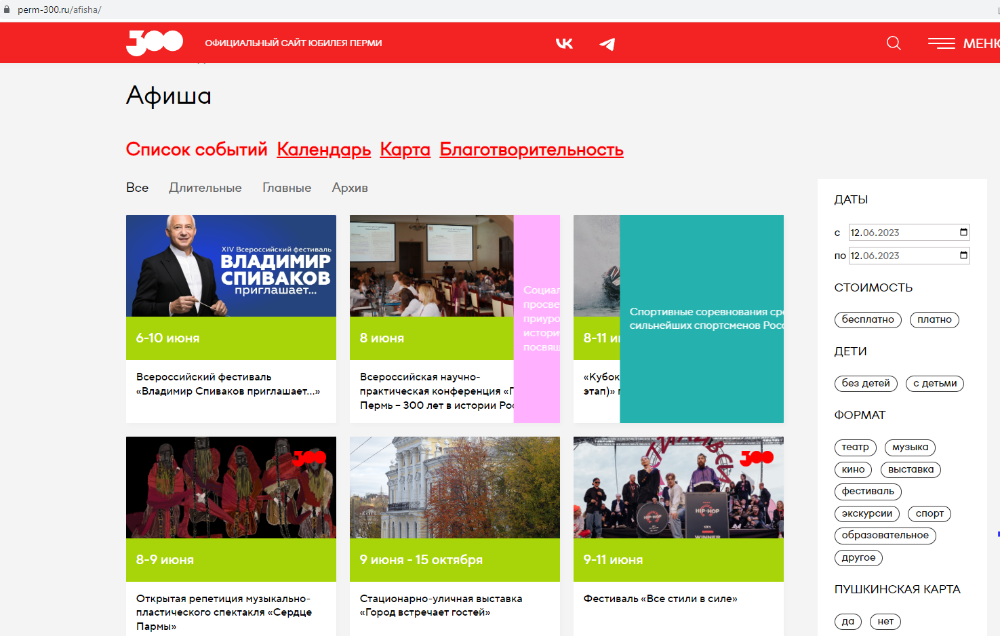Open the conference room photo thumbnail
1000x636 pixels.
pyautogui.click(x=432, y=266)
